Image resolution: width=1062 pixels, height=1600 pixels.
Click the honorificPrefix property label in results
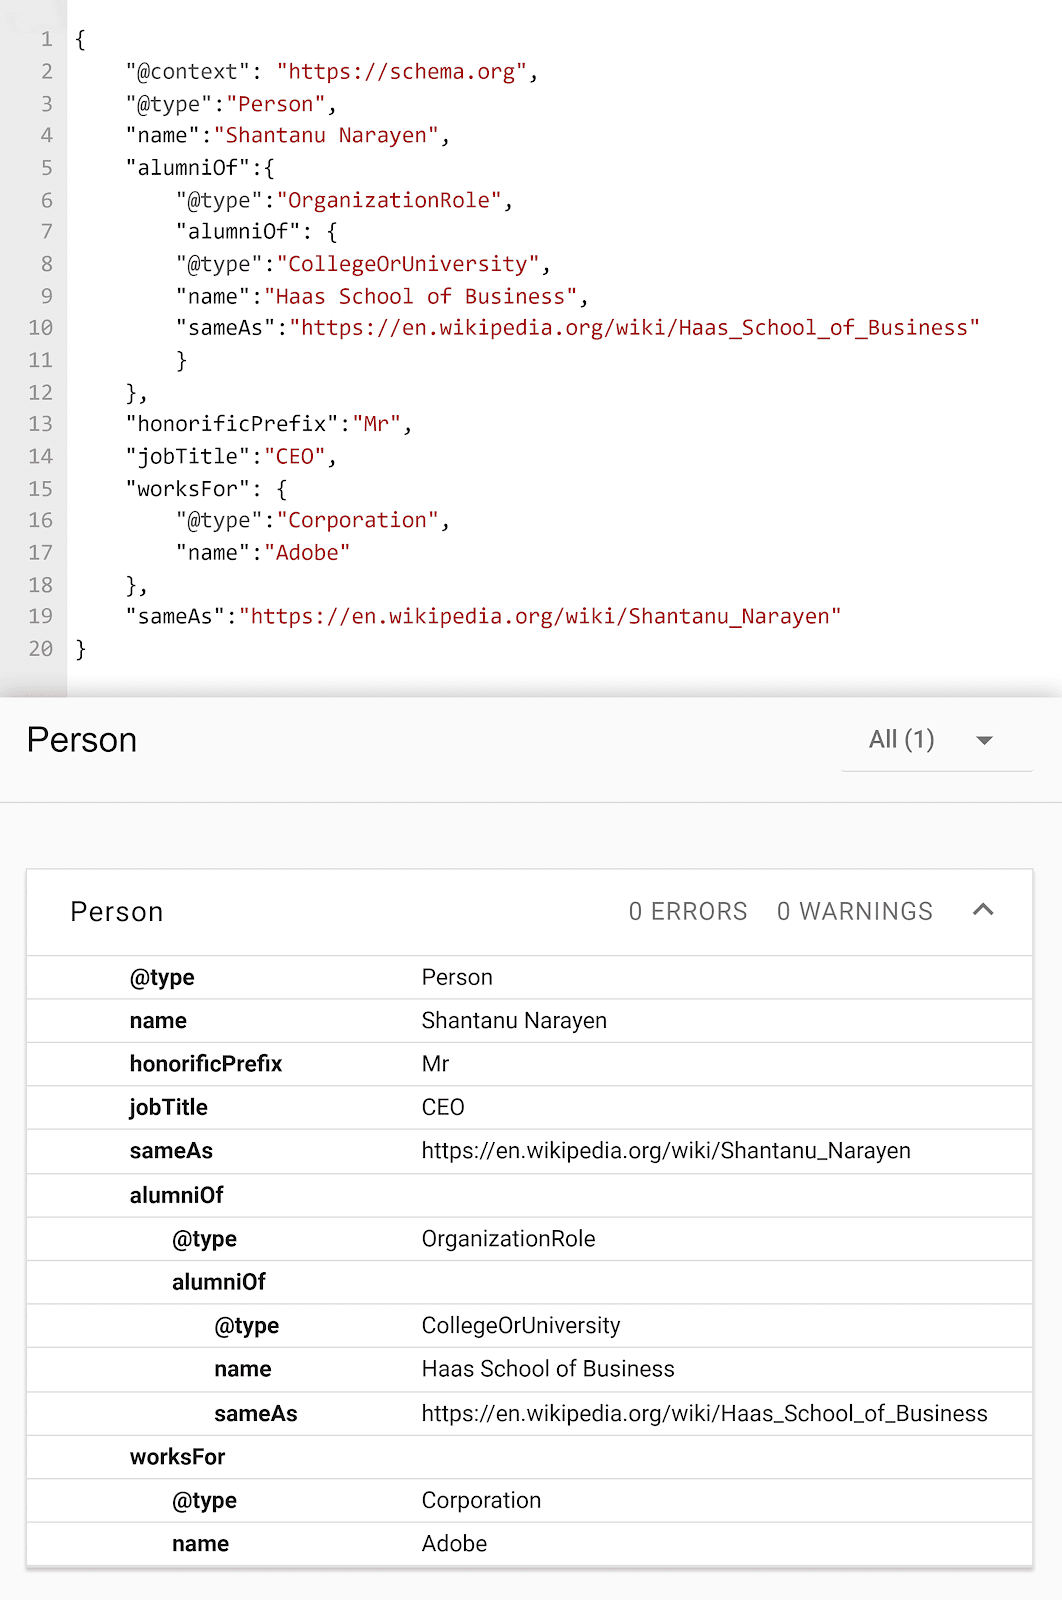pyautogui.click(x=206, y=1063)
